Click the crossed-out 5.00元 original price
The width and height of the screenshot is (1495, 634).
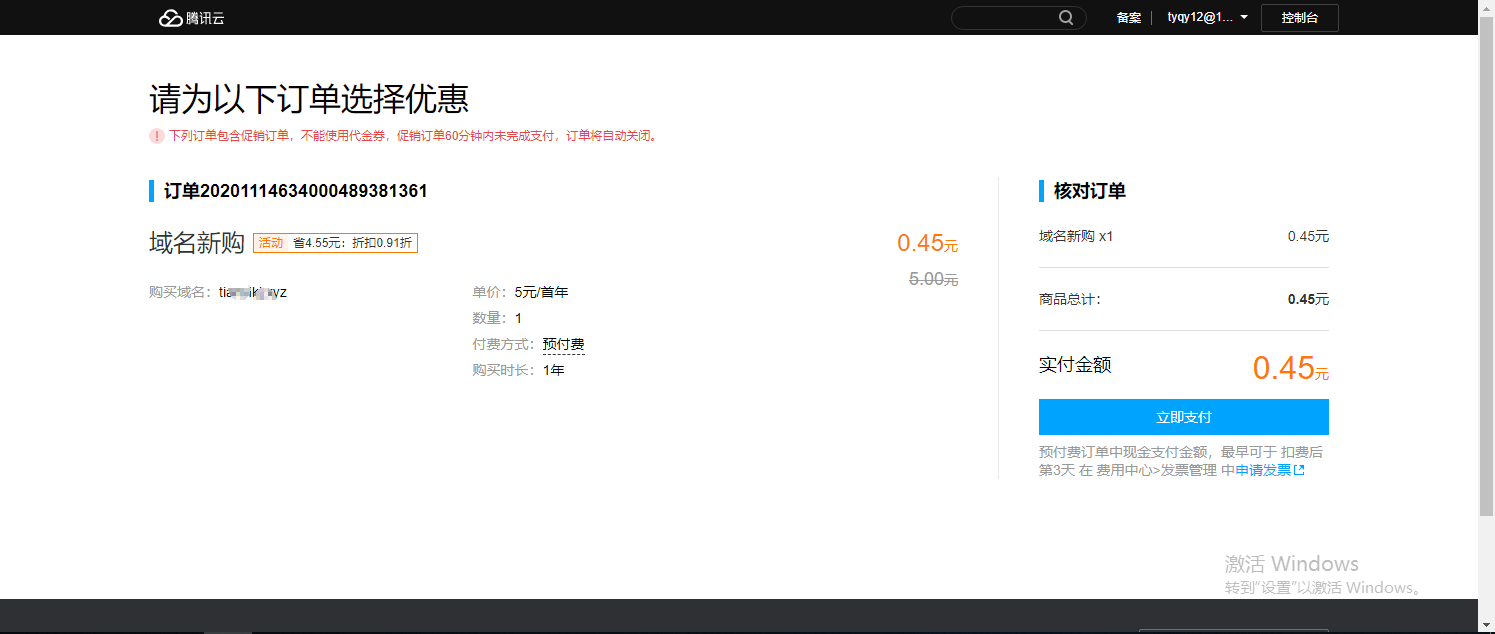(931, 279)
